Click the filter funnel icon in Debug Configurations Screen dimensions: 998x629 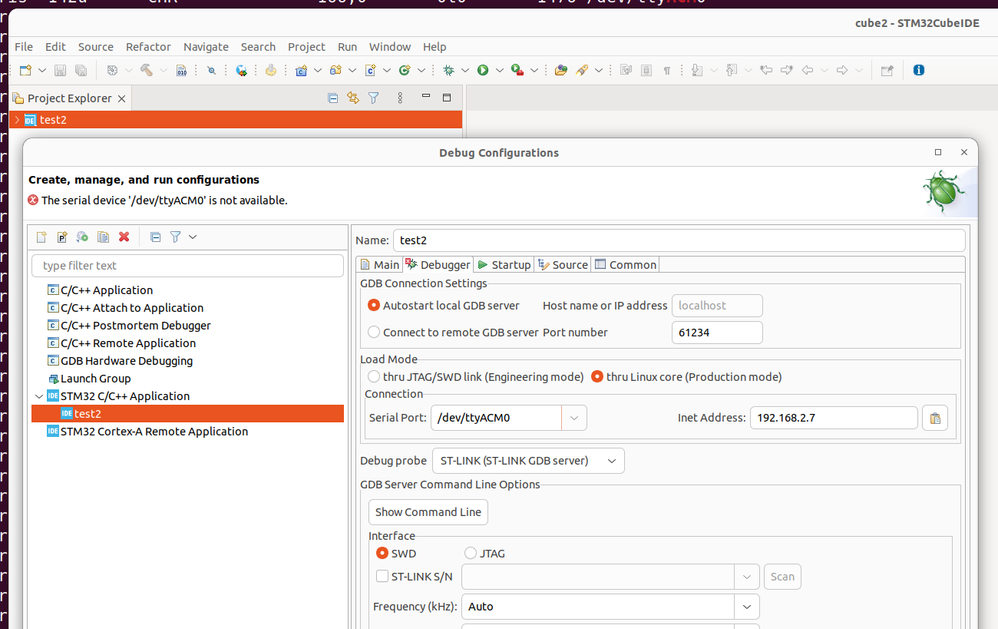pos(175,237)
